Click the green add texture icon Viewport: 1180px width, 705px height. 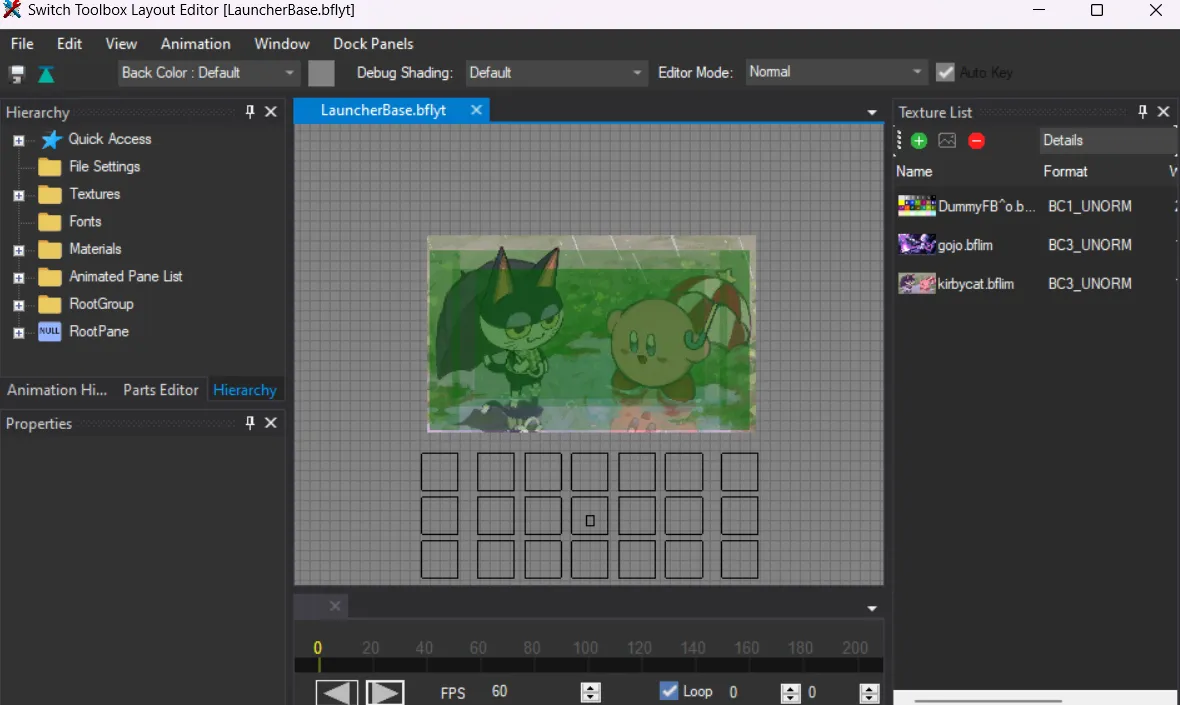click(x=919, y=141)
